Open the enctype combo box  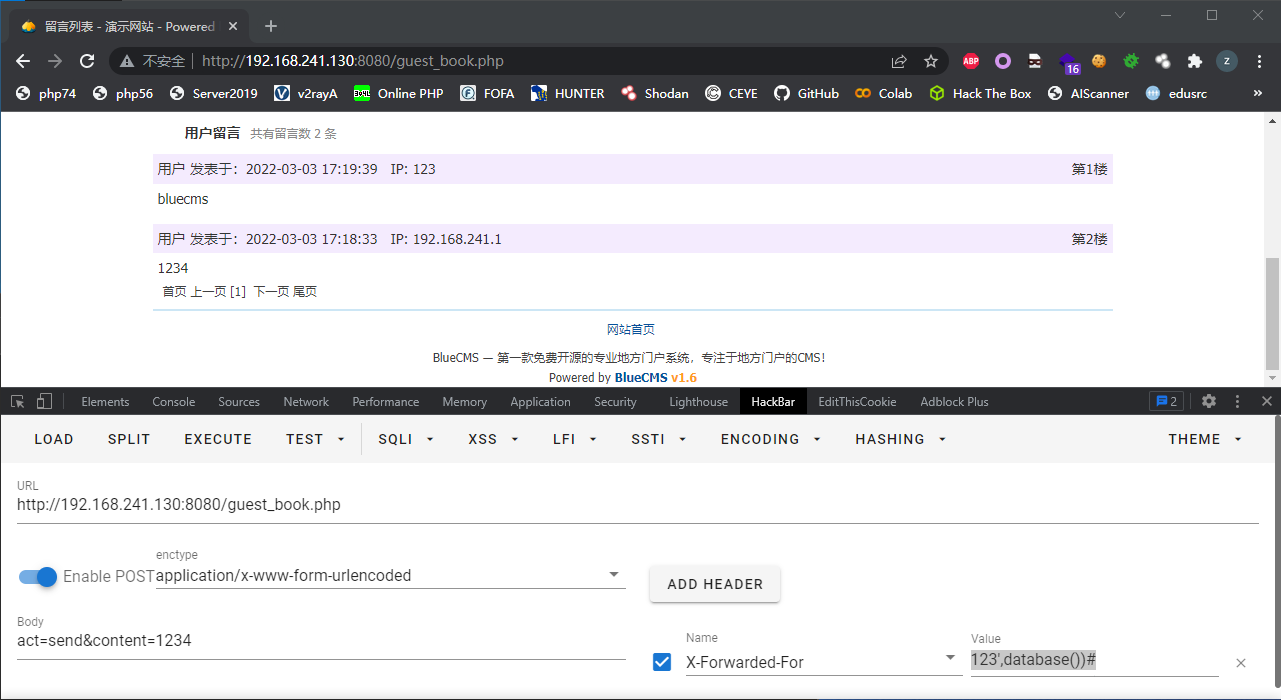point(390,576)
